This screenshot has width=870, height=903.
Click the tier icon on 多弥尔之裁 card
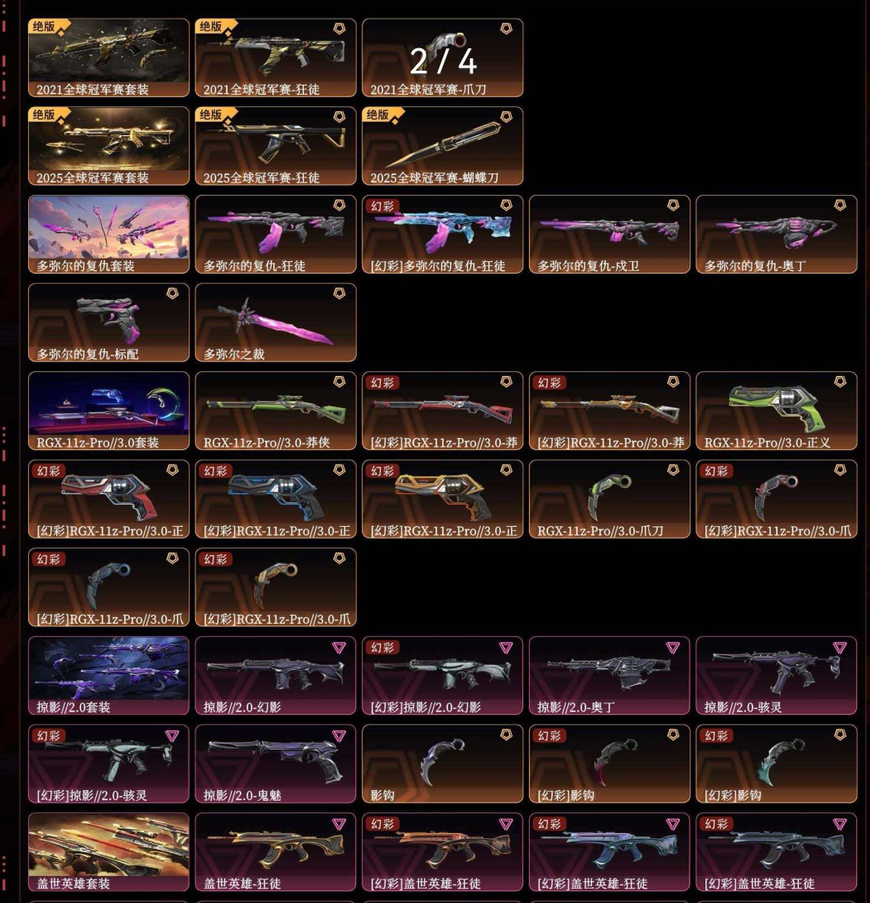coord(339,293)
